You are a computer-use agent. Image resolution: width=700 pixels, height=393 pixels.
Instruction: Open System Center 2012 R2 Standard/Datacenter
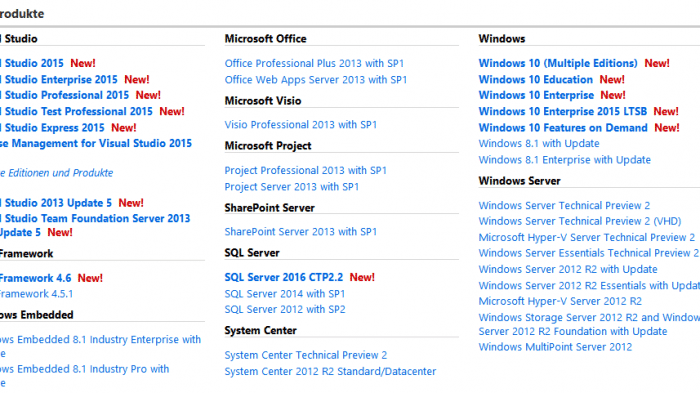pyautogui.click(x=330, y=372)
